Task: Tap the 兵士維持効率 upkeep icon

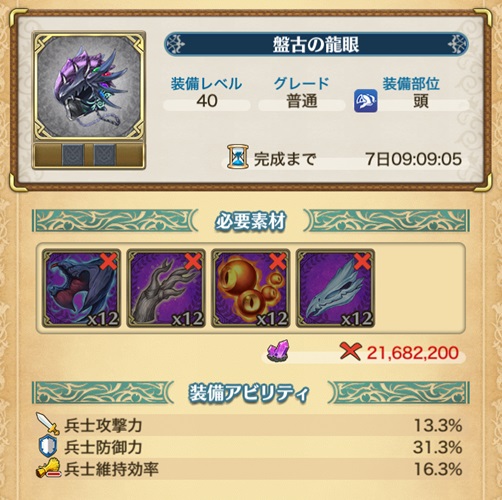Action: pos(49,468)
